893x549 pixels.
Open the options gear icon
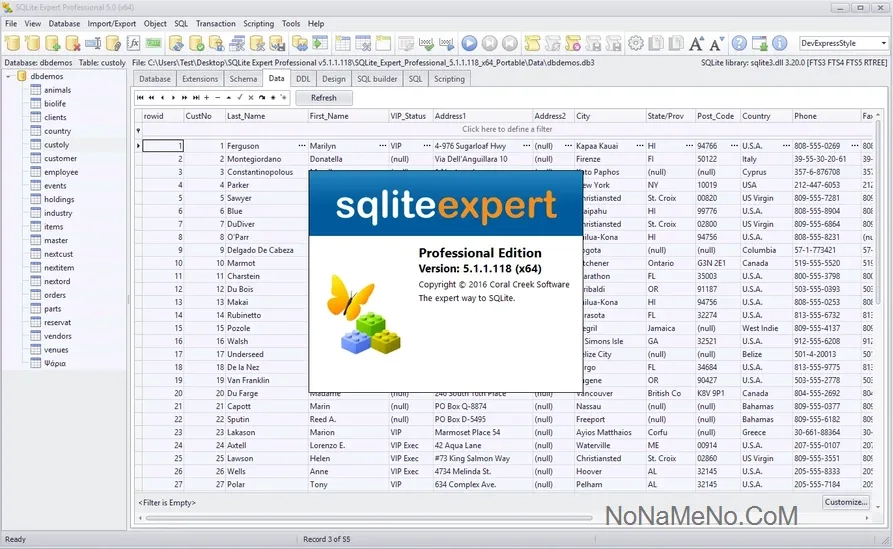635,43
